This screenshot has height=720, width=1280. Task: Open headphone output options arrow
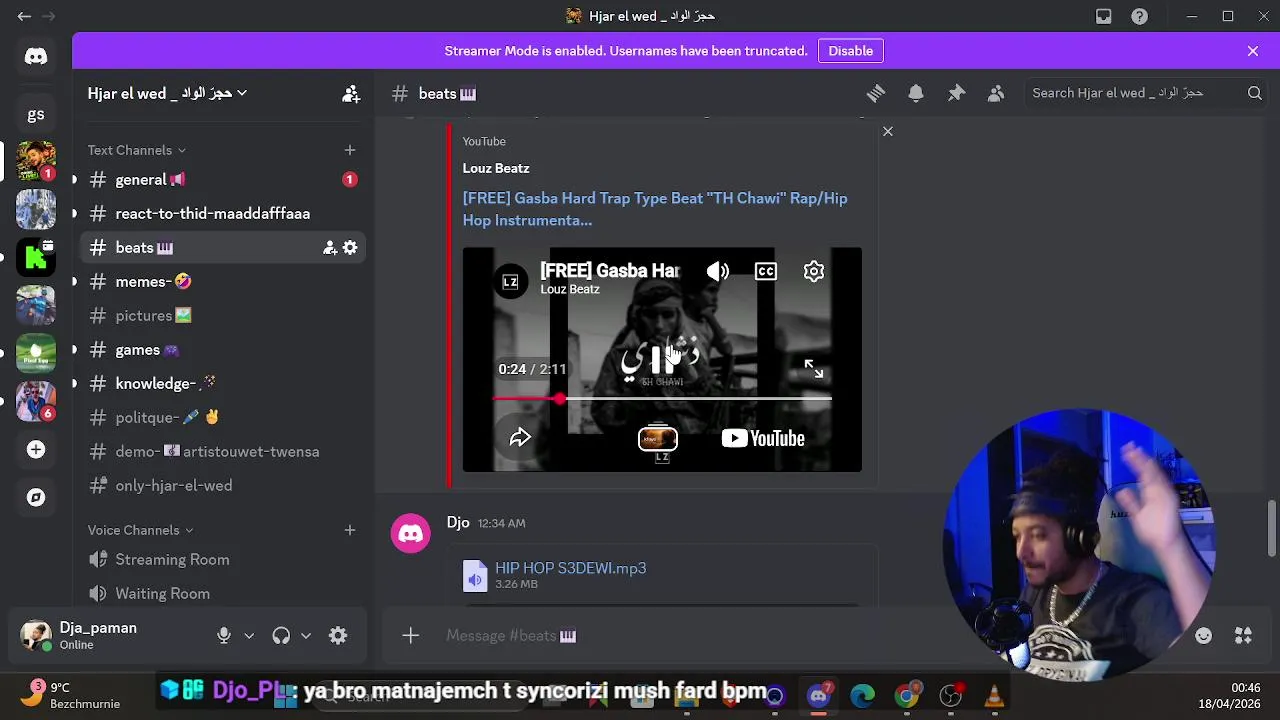tap(306, 636)
